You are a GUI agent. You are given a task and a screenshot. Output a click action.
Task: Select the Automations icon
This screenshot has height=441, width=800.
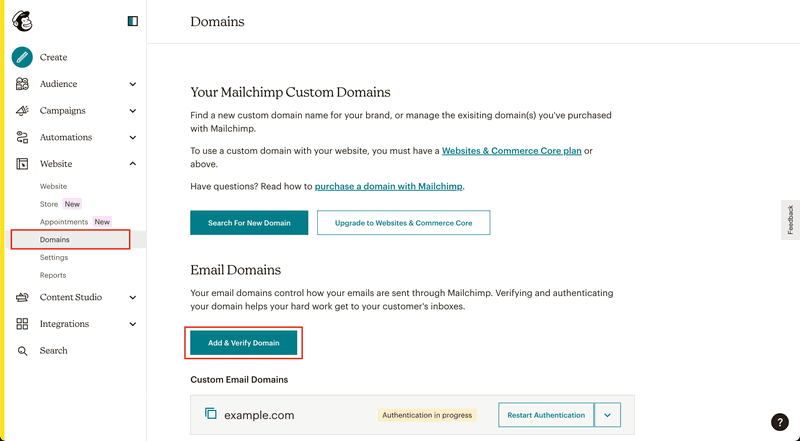click(x=22, y=137)
